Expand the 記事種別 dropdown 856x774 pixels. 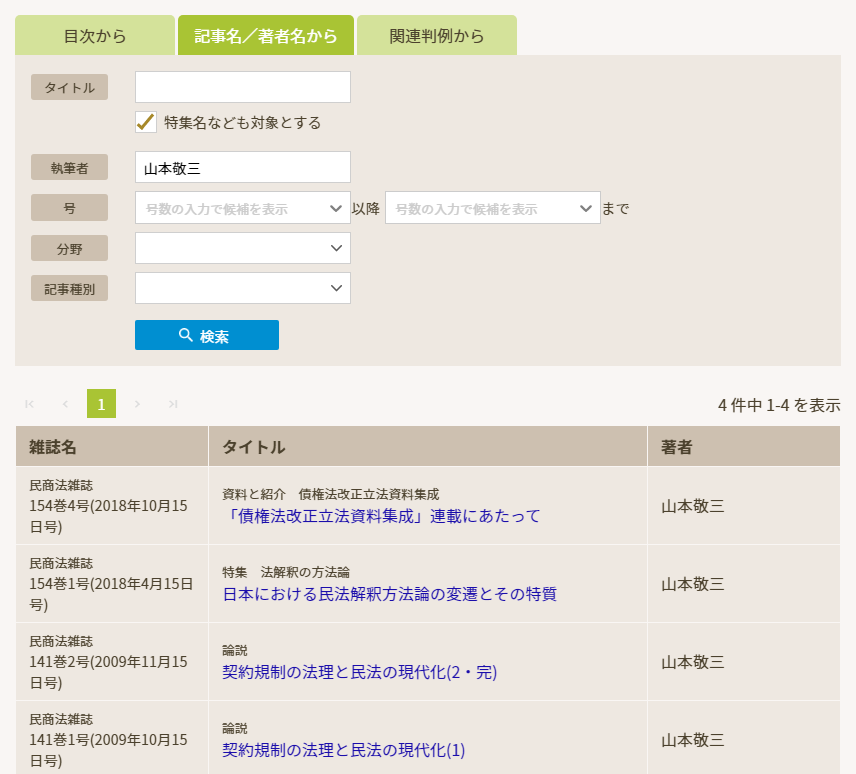[242, 288]
